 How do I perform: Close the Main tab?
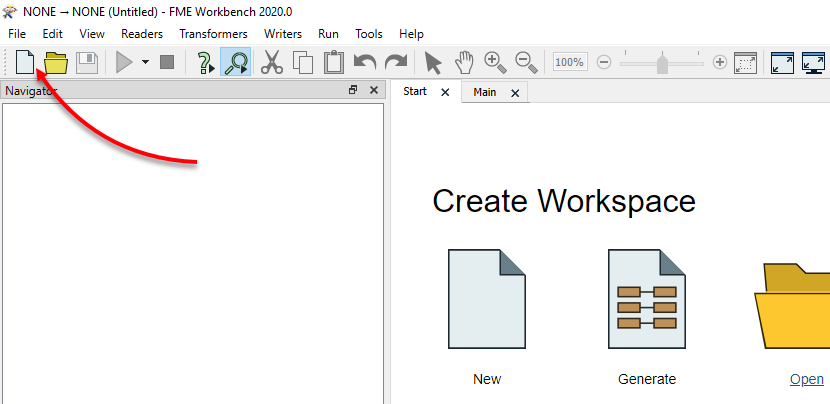515,93
